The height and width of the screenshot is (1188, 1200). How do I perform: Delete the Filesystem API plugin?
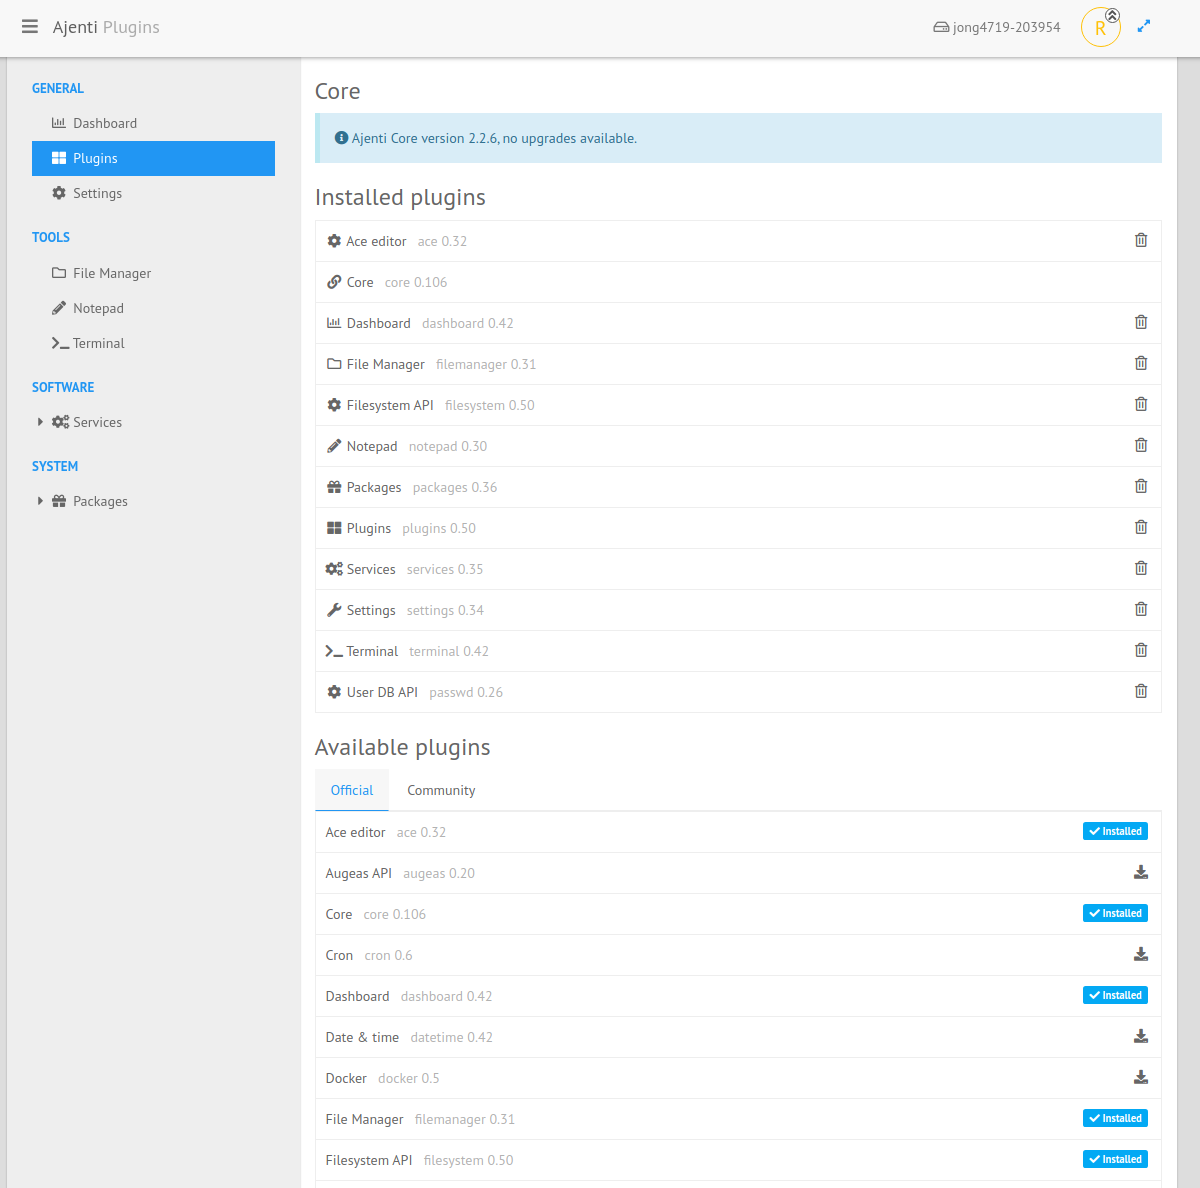1141,404
